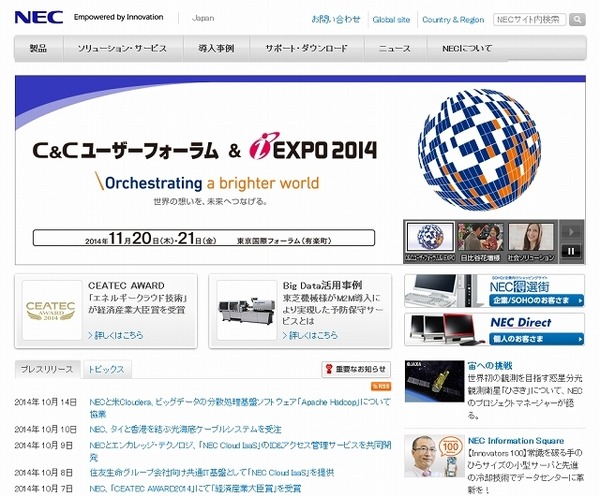
Task: Click the NEC Direct 個人のお客さま banner
Action: click(x=495, y=330)
